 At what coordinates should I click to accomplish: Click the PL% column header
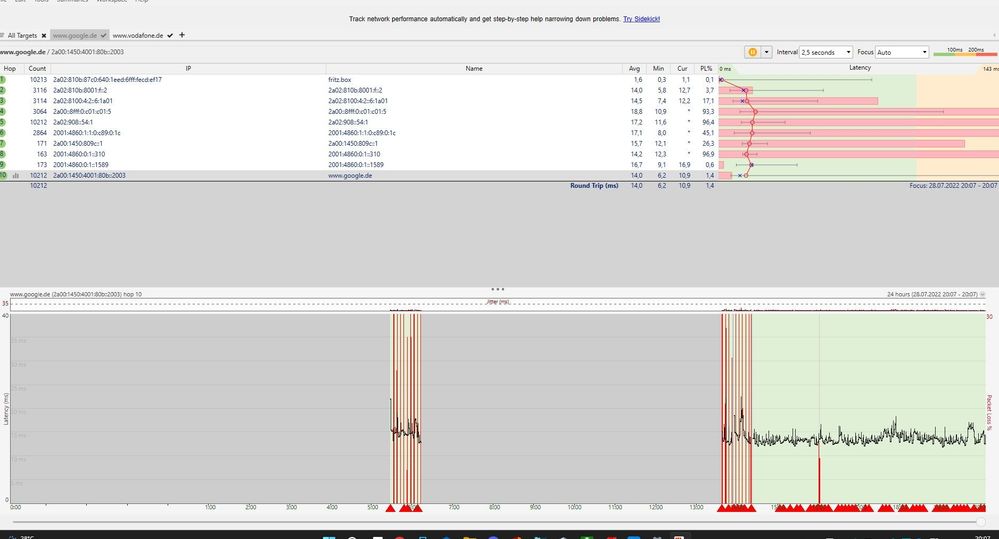(x=706, y=68)
